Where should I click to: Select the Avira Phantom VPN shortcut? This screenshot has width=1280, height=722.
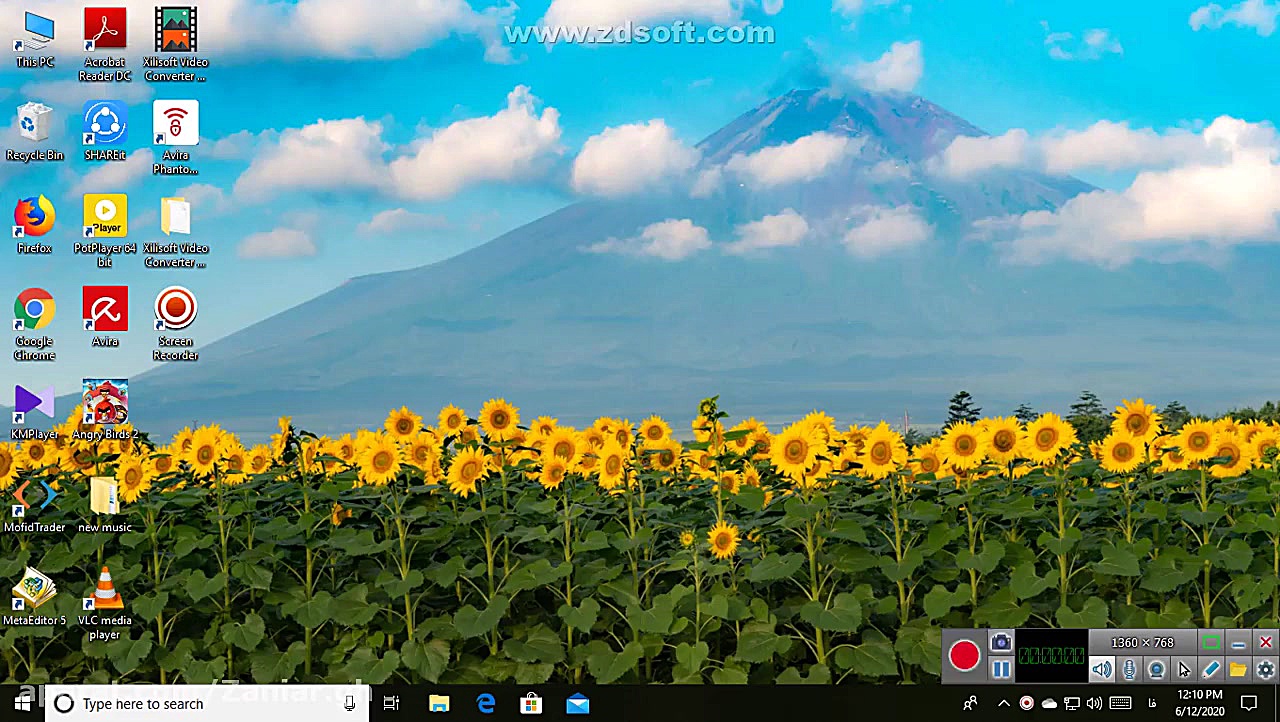[x=175, y=138]
